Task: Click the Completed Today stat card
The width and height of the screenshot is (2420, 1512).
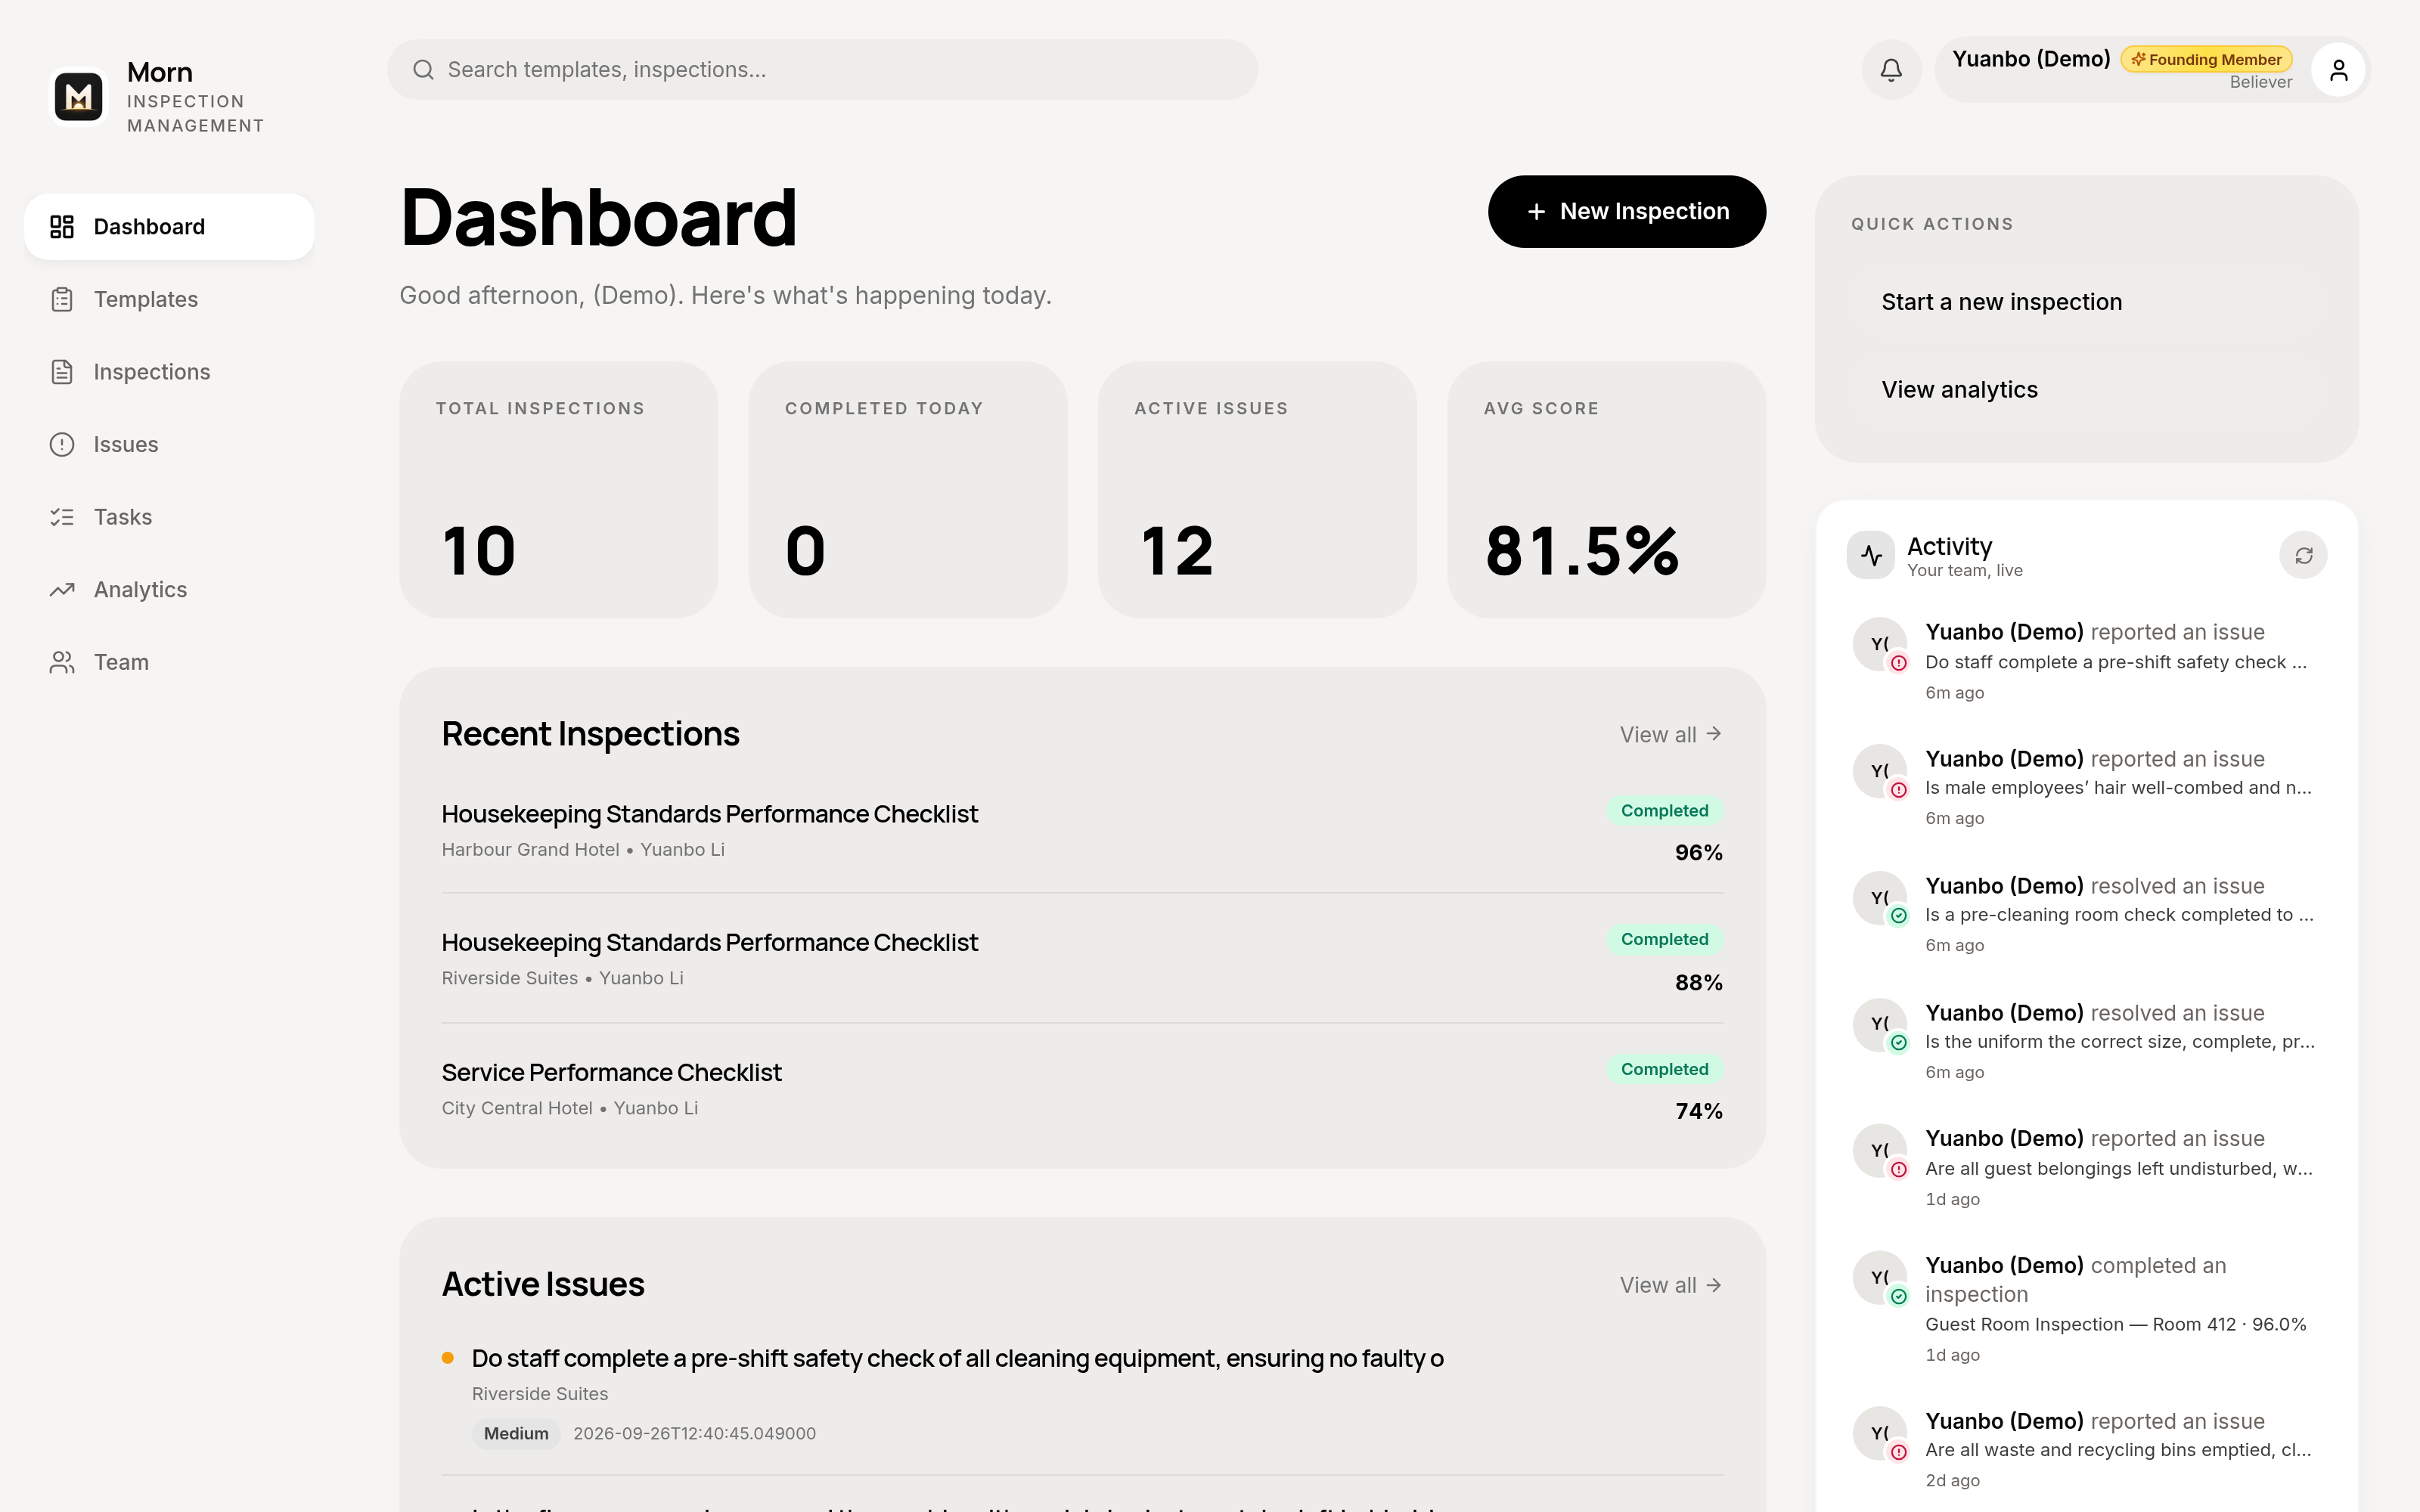Action: (x=908, y=490)
